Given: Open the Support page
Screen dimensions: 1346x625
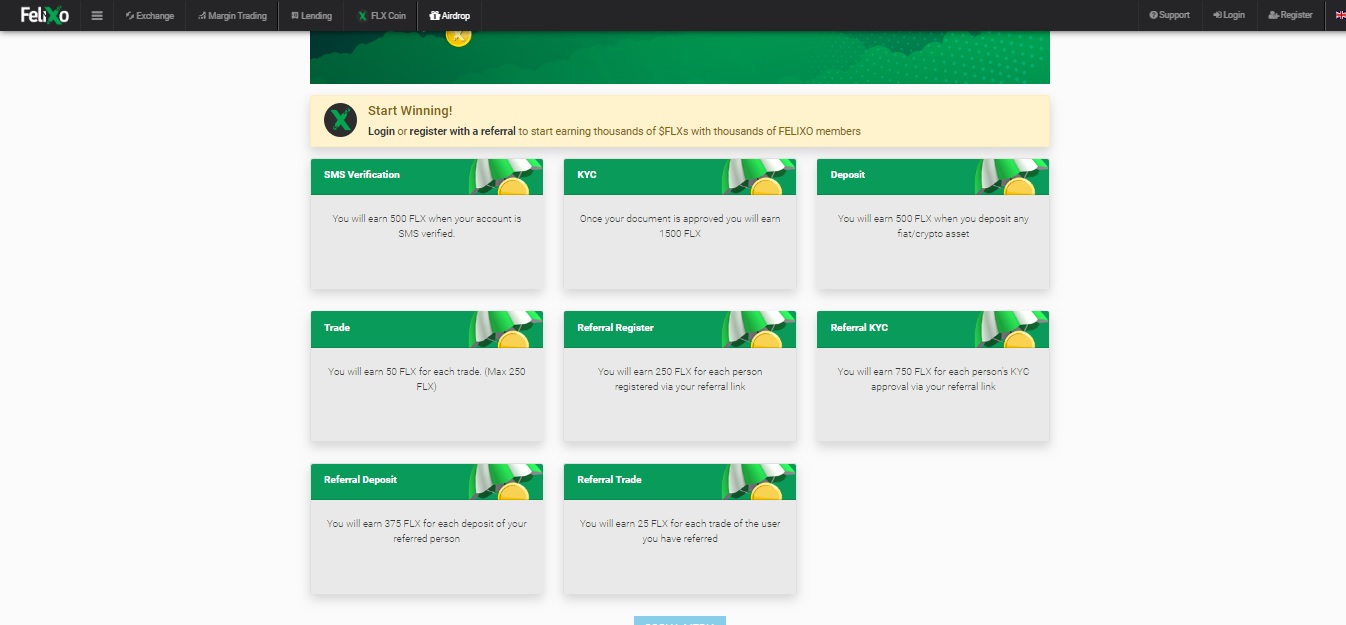Looking at the screenshot, I should [1170, 15].
